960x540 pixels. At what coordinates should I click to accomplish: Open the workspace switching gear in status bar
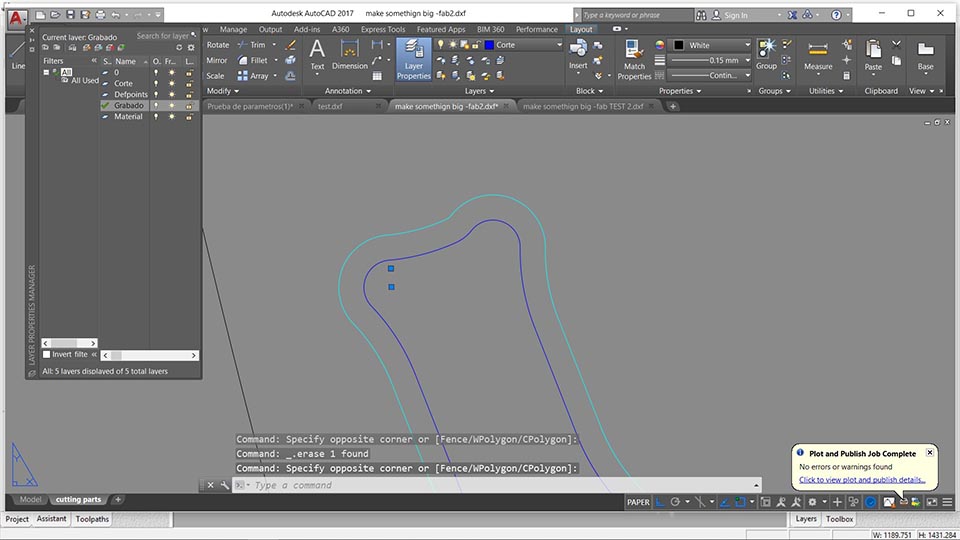pyautogui.click(x=812, y=502)
